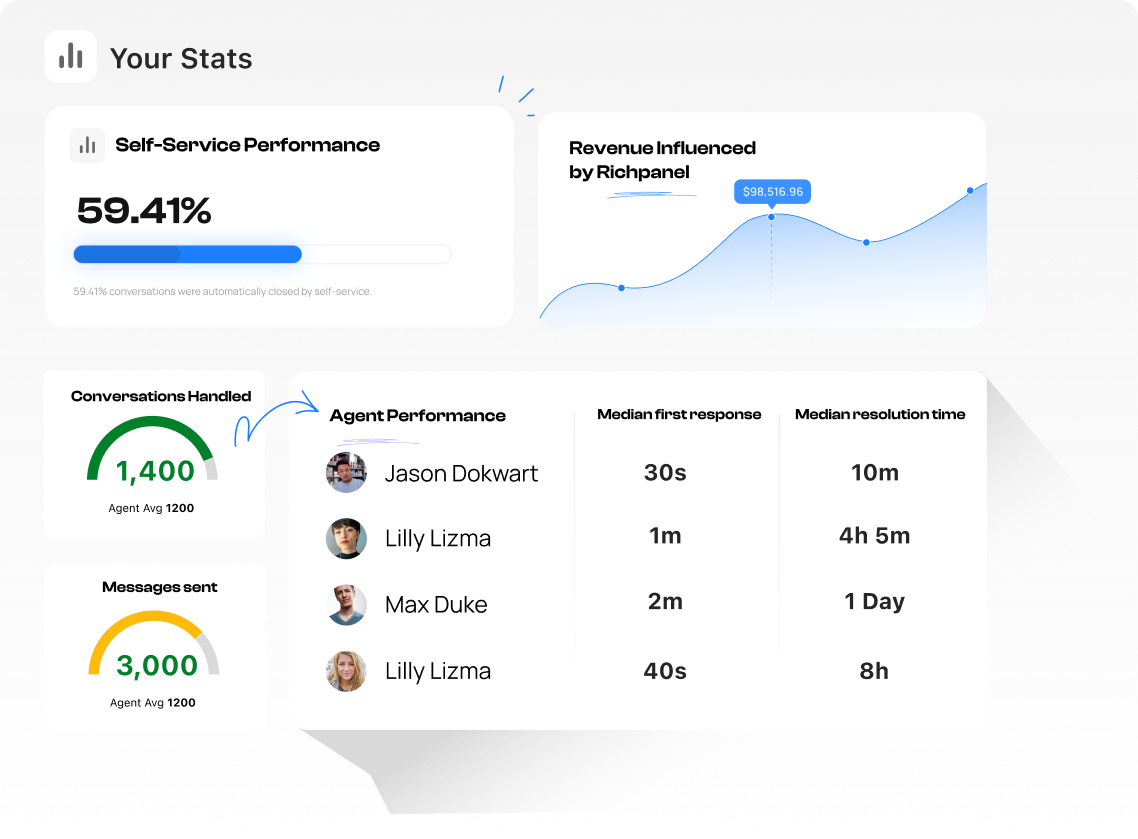The image size is (1138, 839).
Task: Click the 4h 5m resolution time value
Action: click(875, 536)
